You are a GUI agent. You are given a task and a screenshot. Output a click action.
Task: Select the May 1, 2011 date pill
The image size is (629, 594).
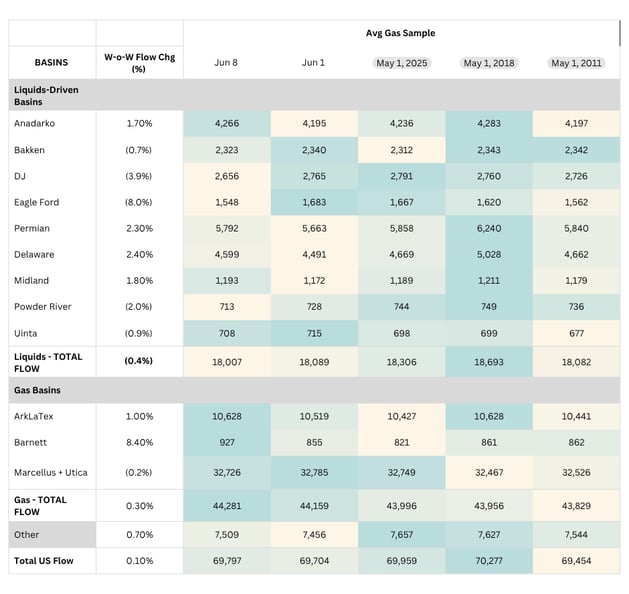(576, 63)
